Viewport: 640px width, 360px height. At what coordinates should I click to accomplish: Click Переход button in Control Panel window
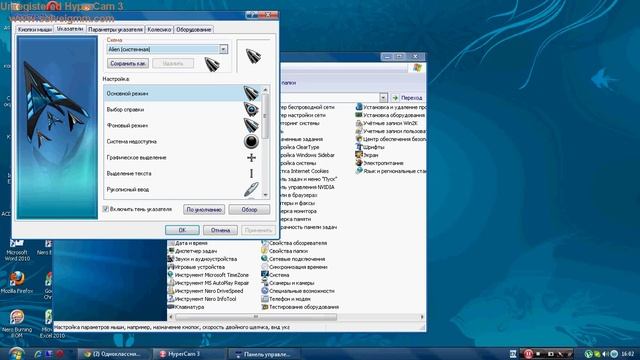tap(408, 98)
